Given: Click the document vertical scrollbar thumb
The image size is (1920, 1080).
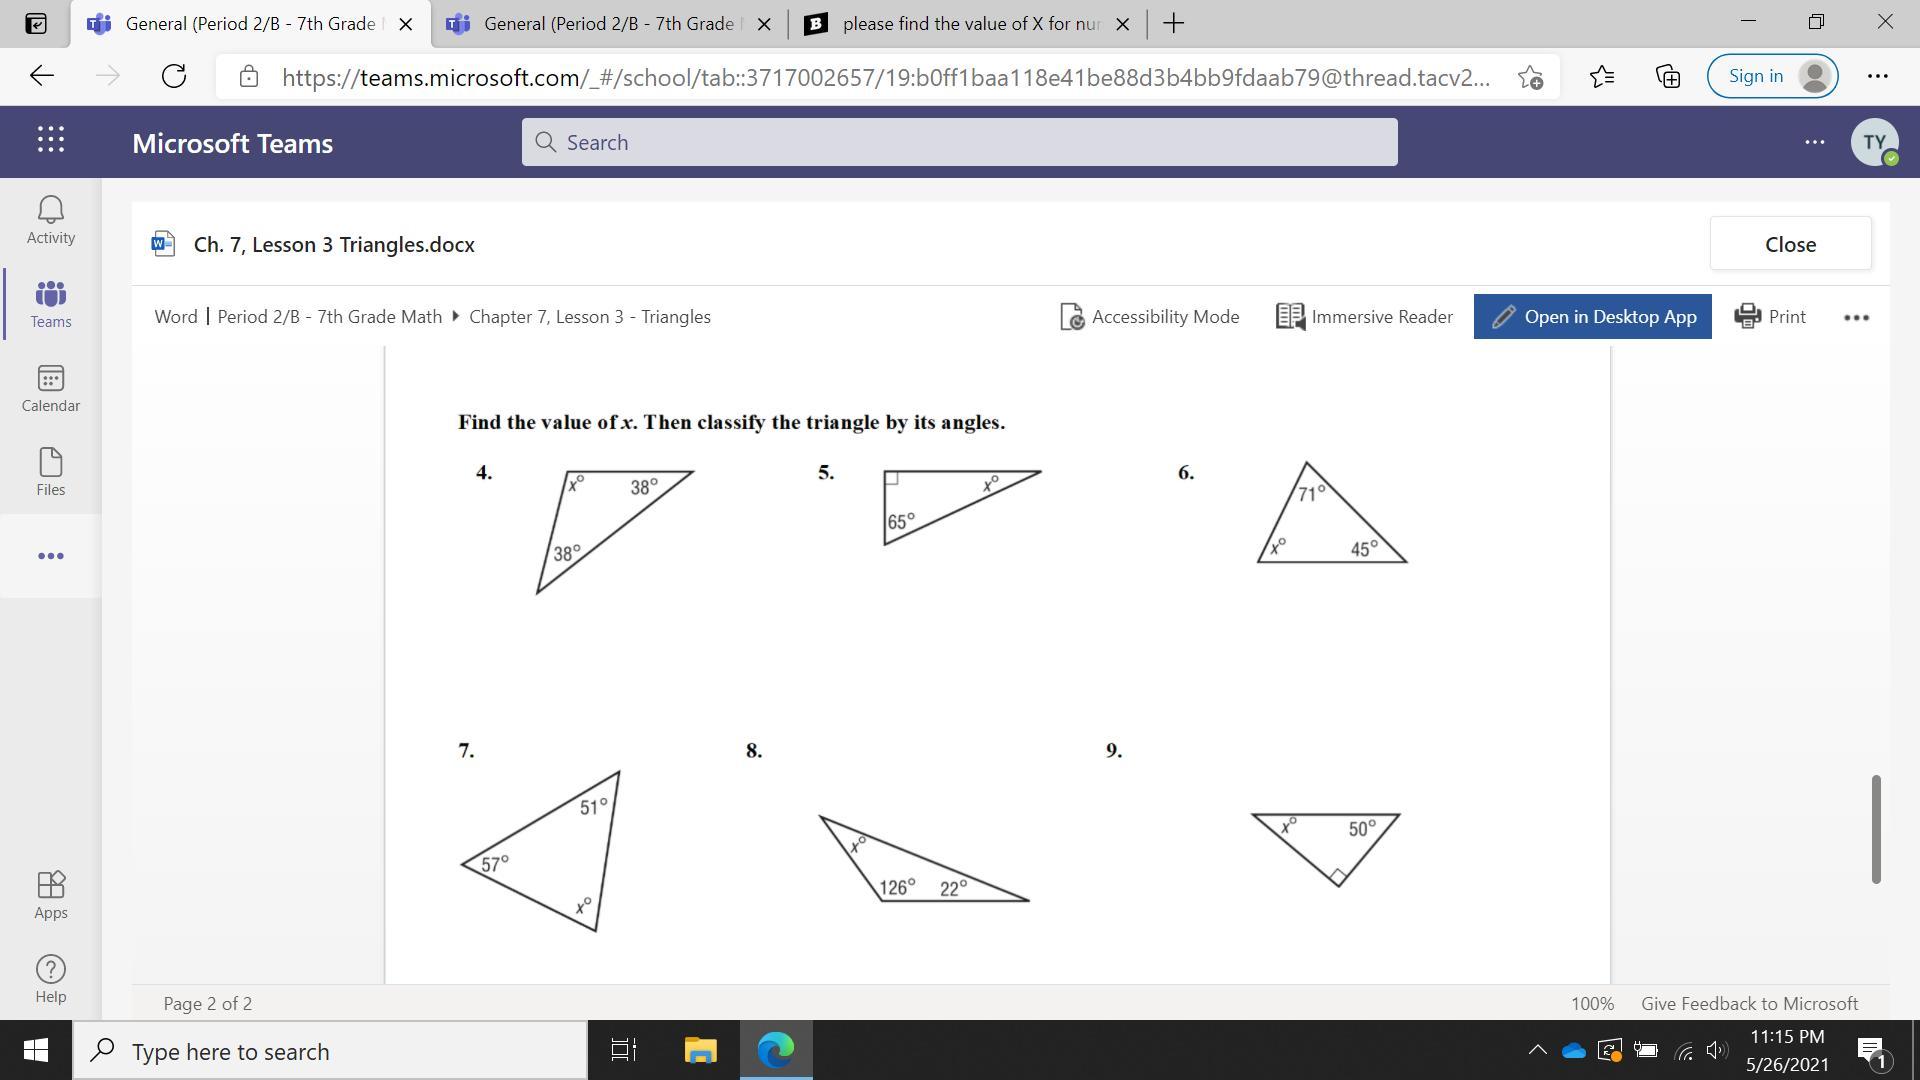Looking at the screenshot, I should (1876, 828).
